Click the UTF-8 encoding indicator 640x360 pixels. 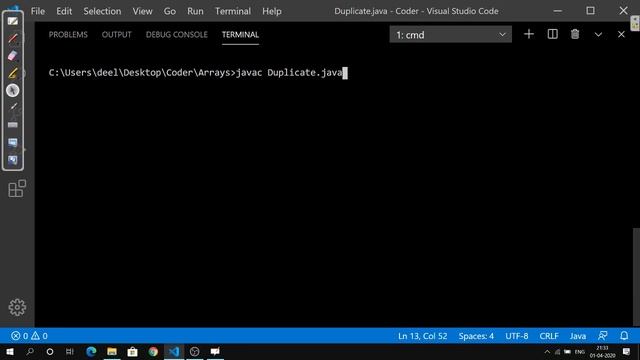click(x=516, y=336)
